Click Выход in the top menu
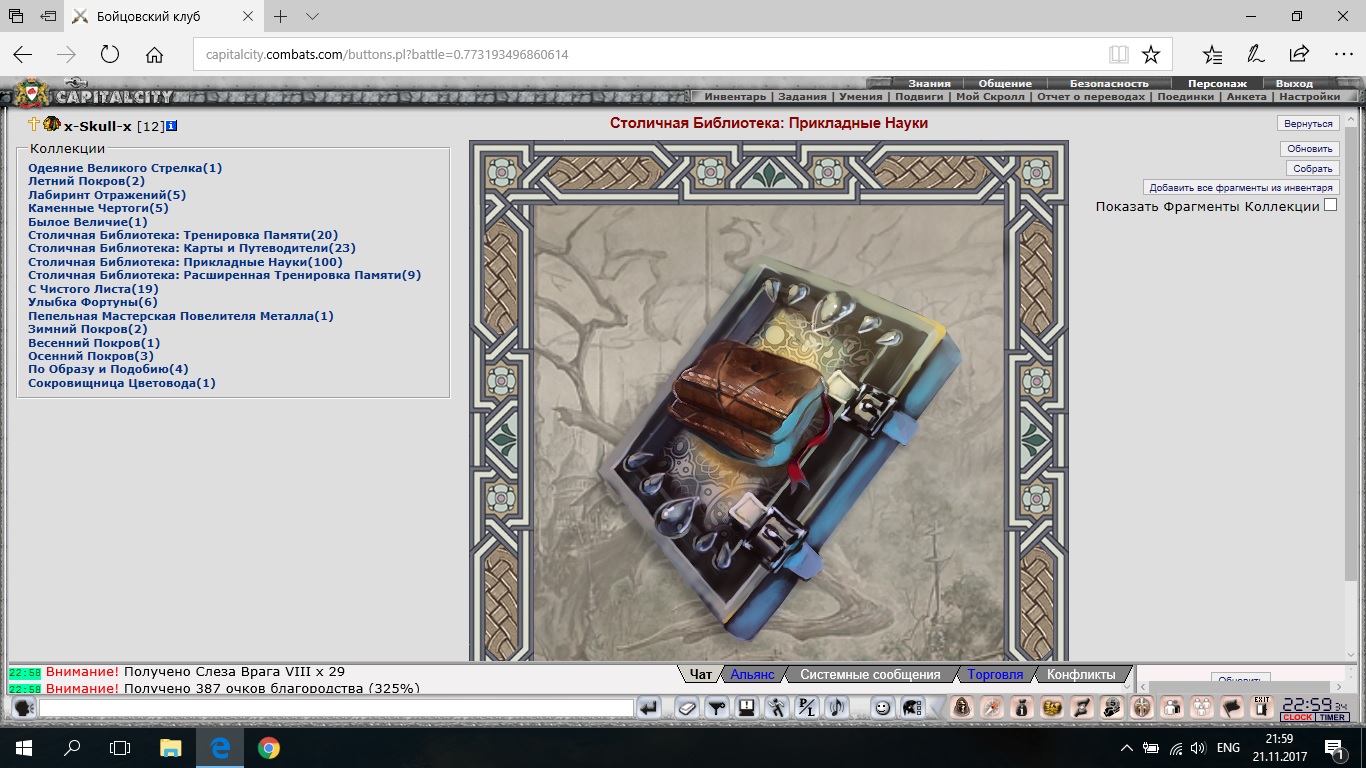The image size is (1366, 768). 1294,83
